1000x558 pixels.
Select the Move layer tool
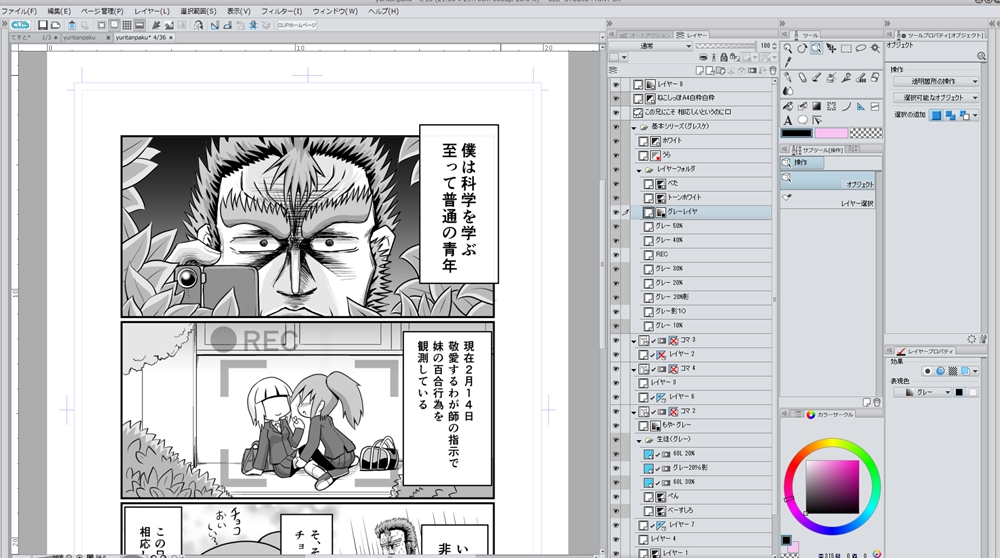[x=831, y=48]
